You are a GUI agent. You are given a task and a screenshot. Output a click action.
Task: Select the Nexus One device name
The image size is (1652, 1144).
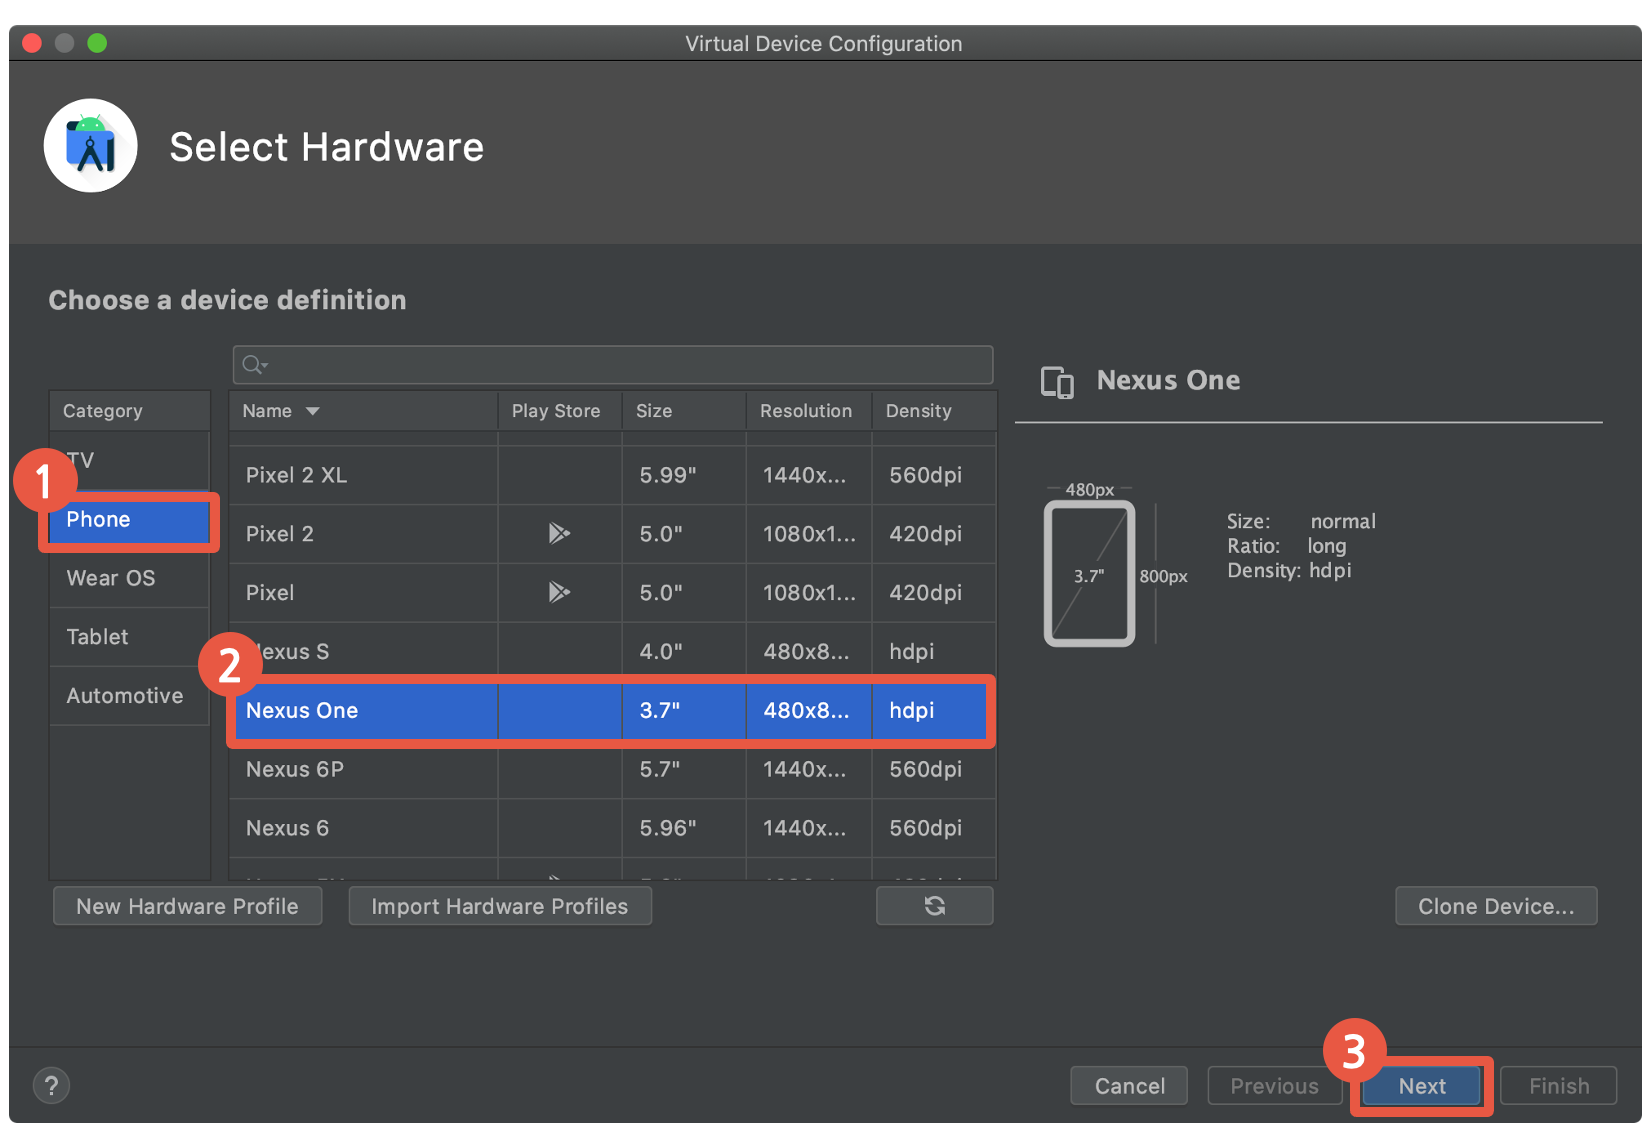[302, 711]
